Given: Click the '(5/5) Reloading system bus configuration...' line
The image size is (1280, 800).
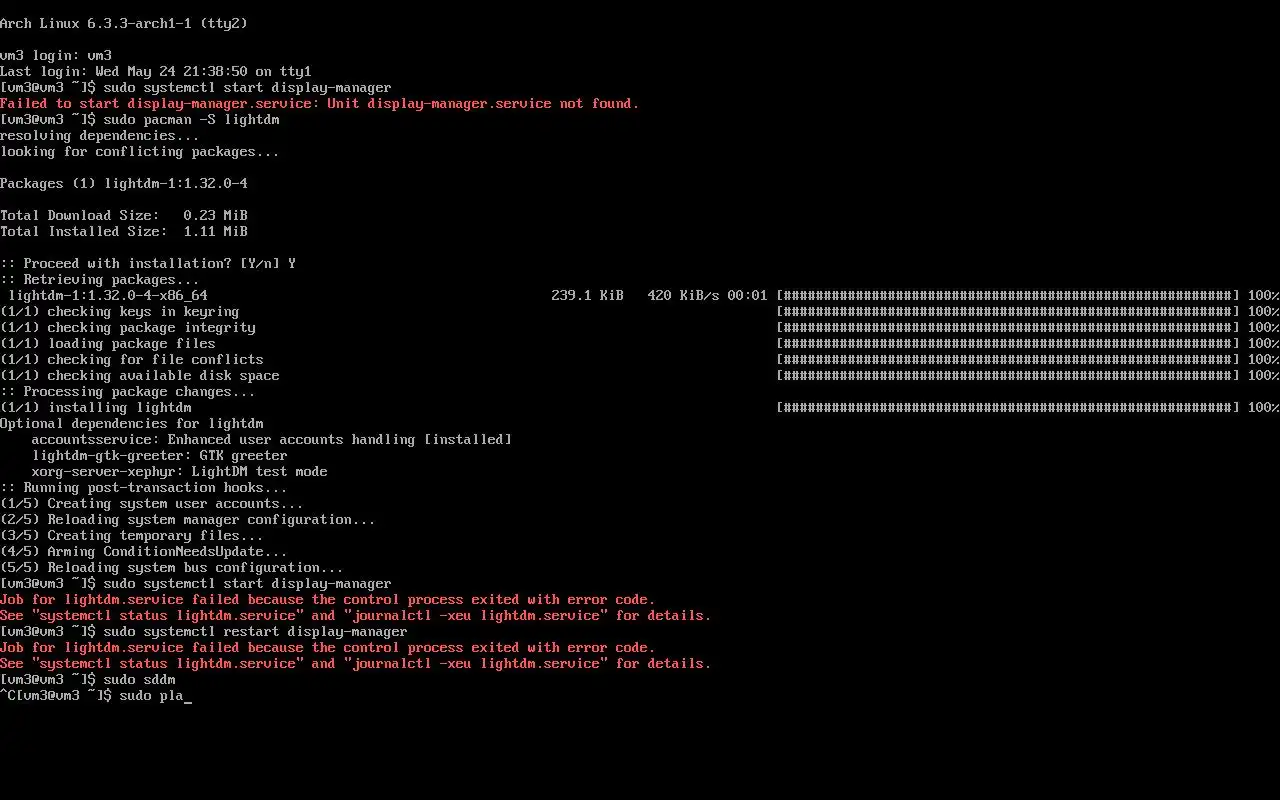Looking at the screenshot, I should (172, 567).
